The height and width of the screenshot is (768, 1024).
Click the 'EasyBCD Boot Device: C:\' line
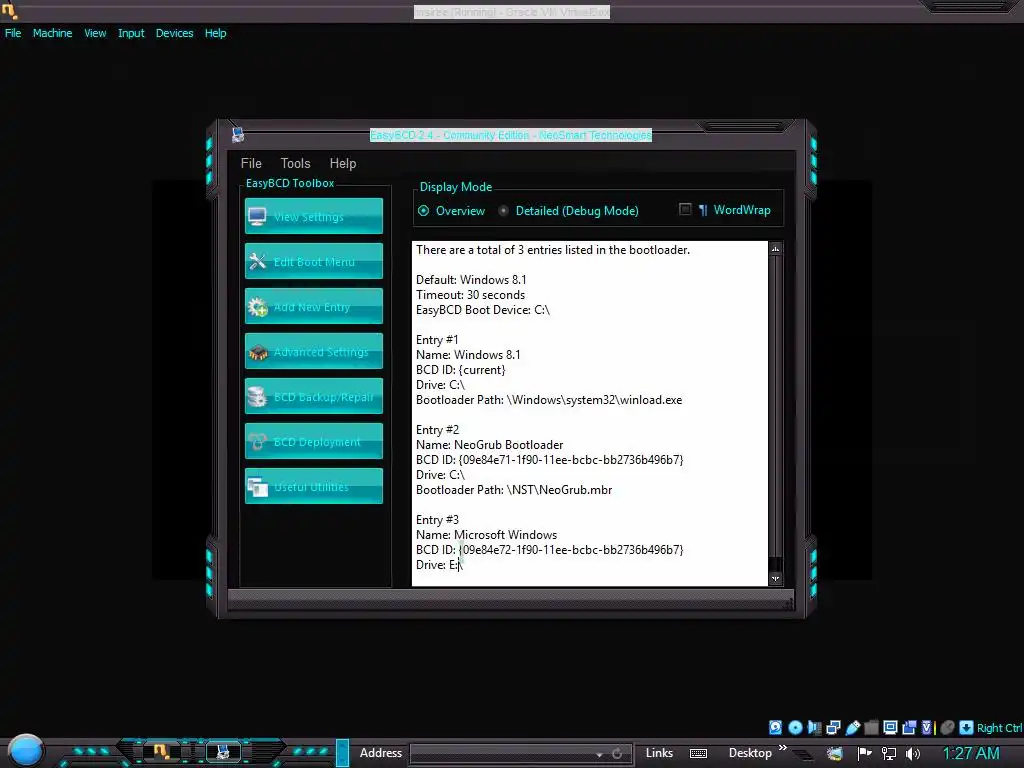tap(483, 310)
